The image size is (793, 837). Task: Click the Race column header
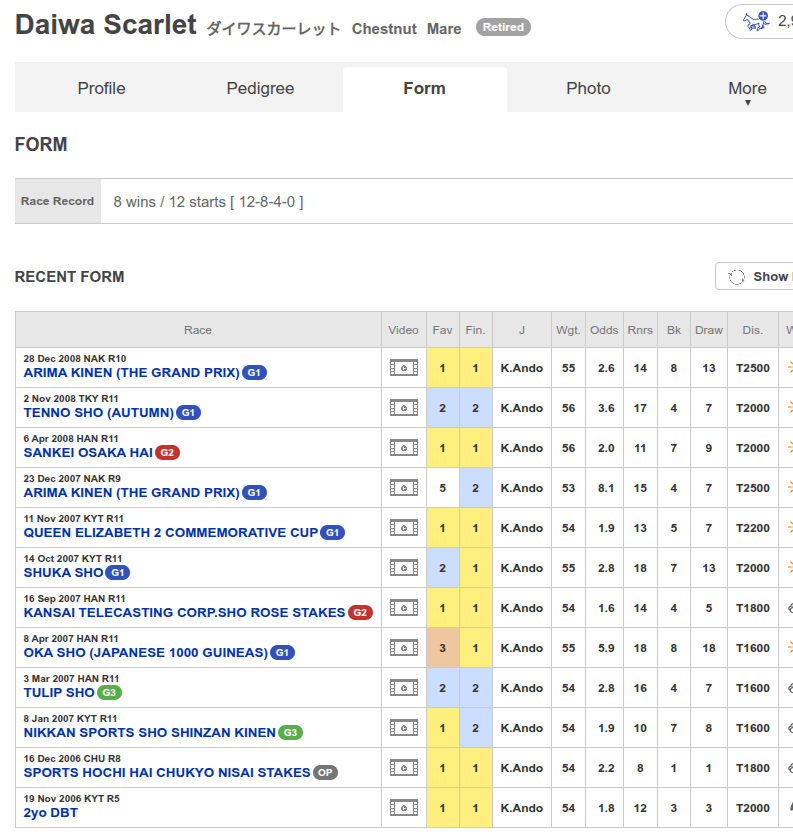(x=198, y=330)
